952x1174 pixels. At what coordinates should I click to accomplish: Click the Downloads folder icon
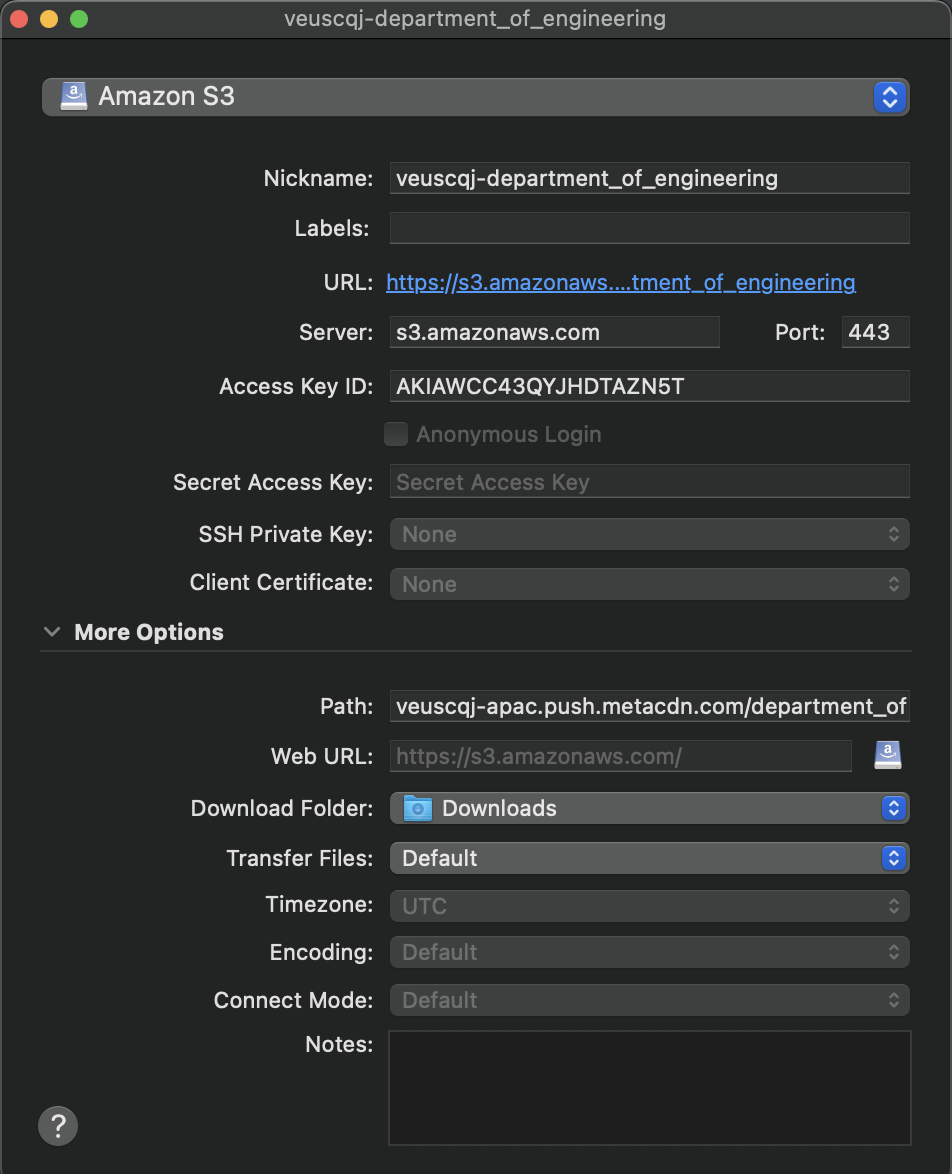coord(418,809)
